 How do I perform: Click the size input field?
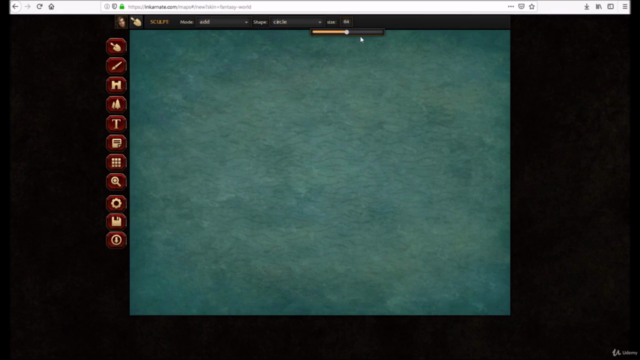[346, 22]
